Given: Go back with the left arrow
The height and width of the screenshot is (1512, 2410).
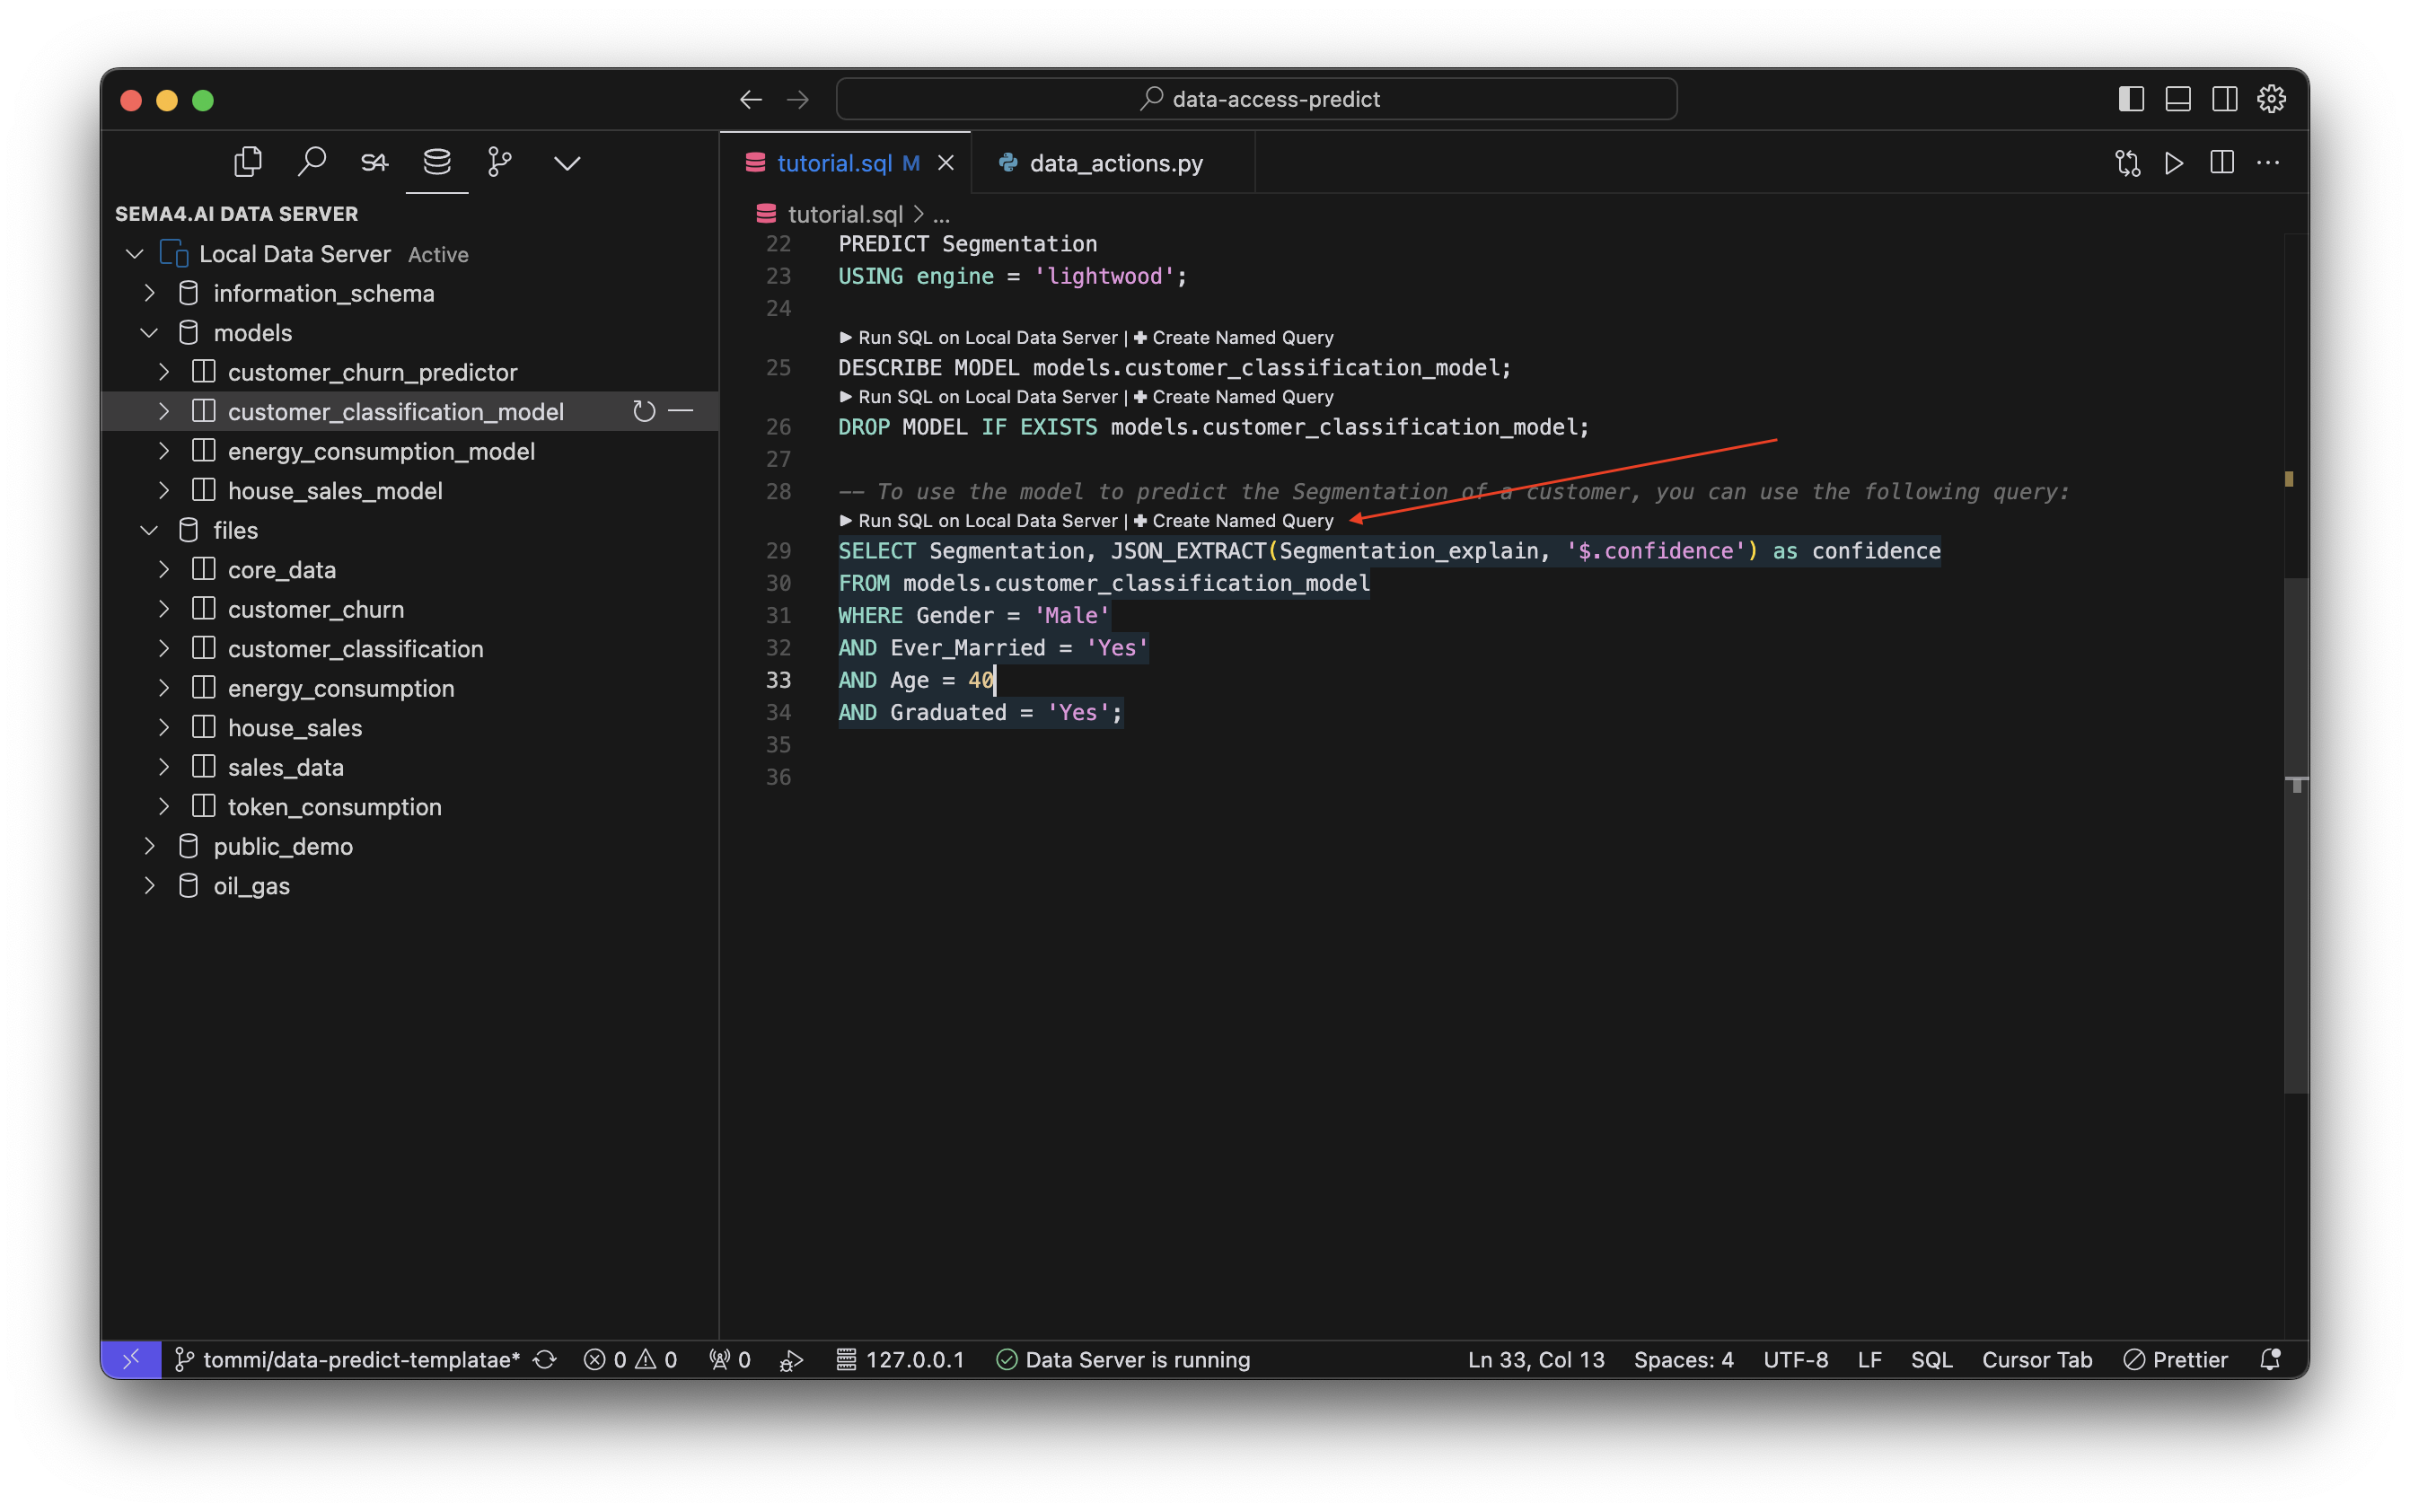Looking at the screenshot, I should pos(751,100).
